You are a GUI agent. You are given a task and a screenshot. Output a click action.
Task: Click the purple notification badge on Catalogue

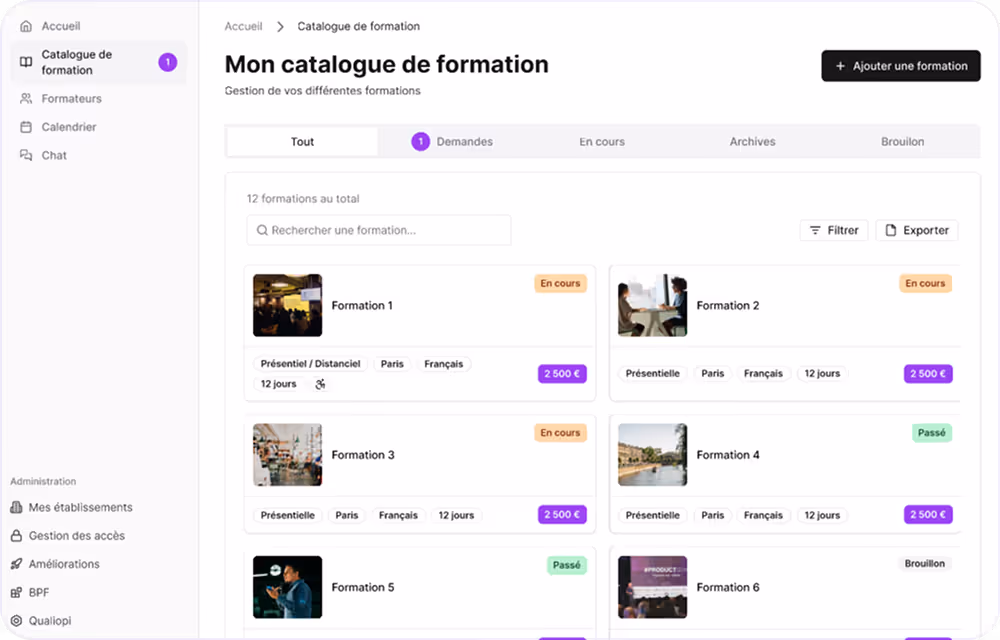pyautogui.click(x=168, y=62)
